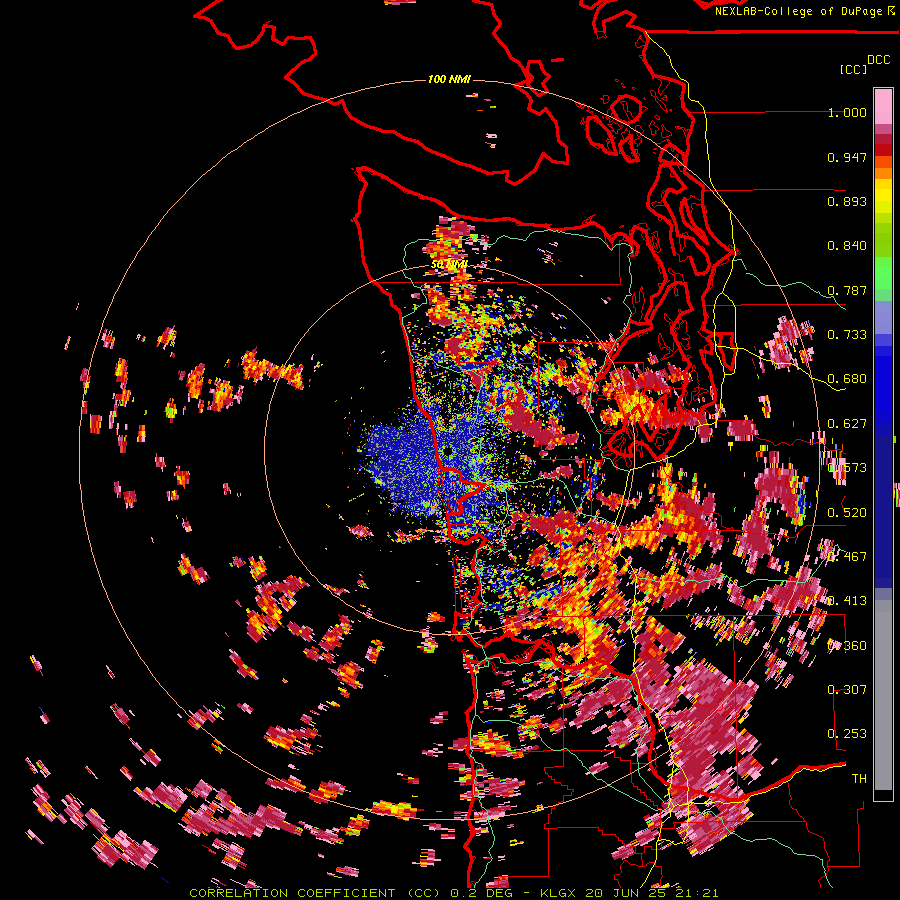The image size is (900, 900).
Task: Select the 0.627 legend value
Action: tap(847, 424)
